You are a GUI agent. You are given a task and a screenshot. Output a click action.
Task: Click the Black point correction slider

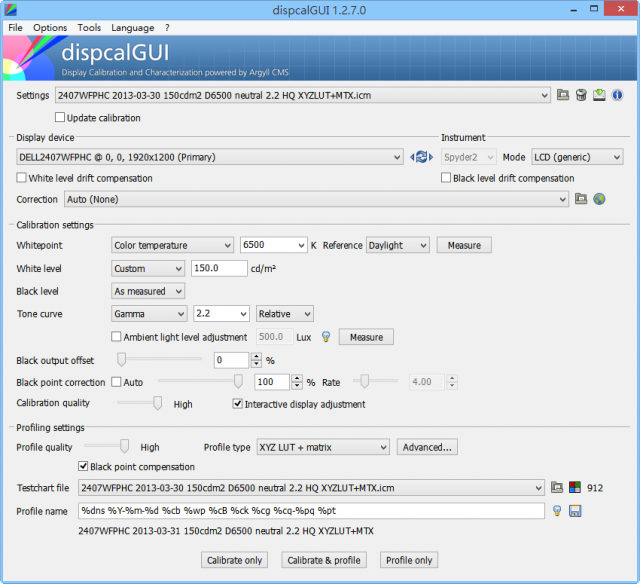(200, 381)
